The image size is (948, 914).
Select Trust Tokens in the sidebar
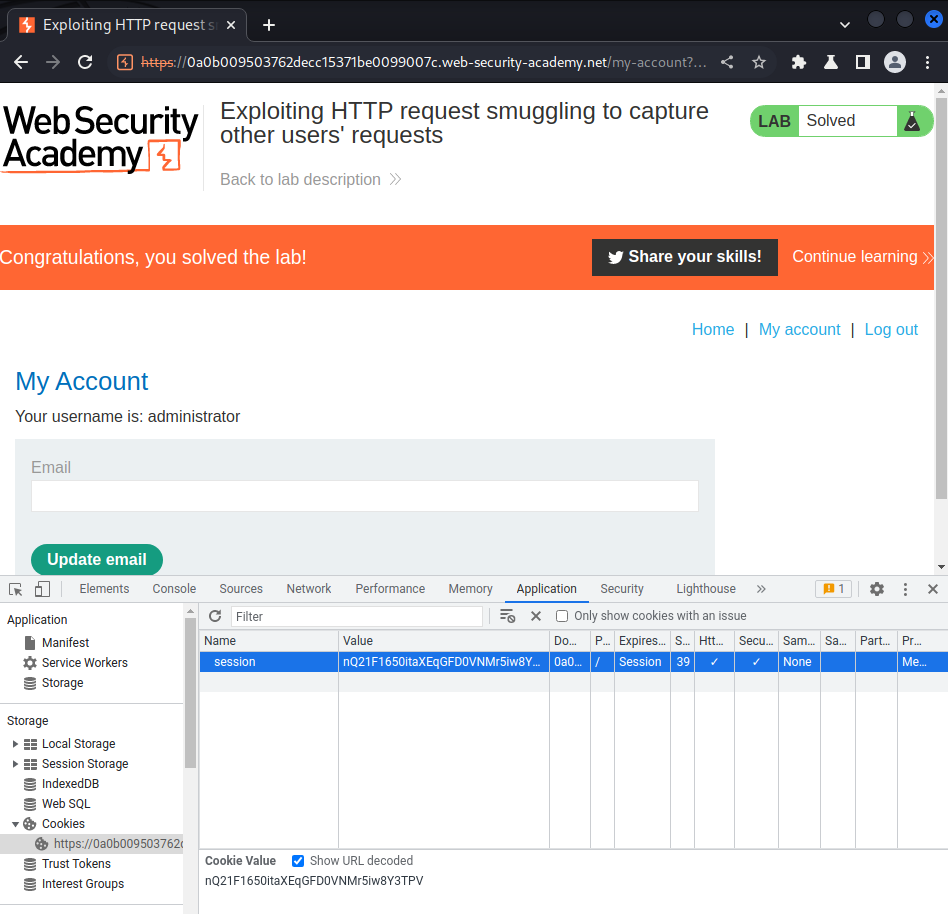coord(76,864)
